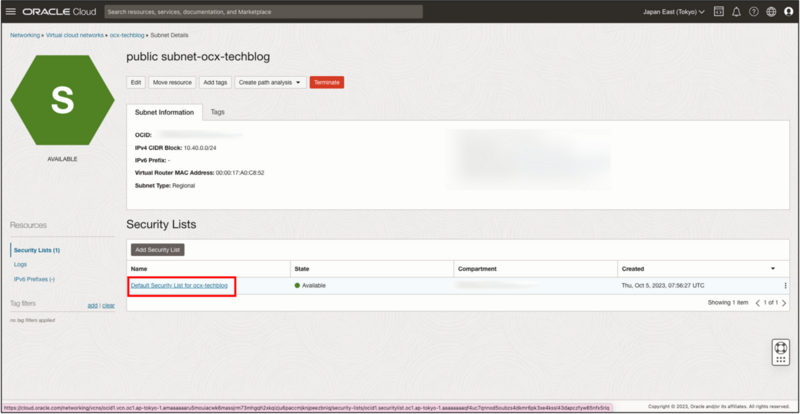Expand the Japan East (Tokyo) region selector
Screen dimensions: 800x414
[673, 11]
